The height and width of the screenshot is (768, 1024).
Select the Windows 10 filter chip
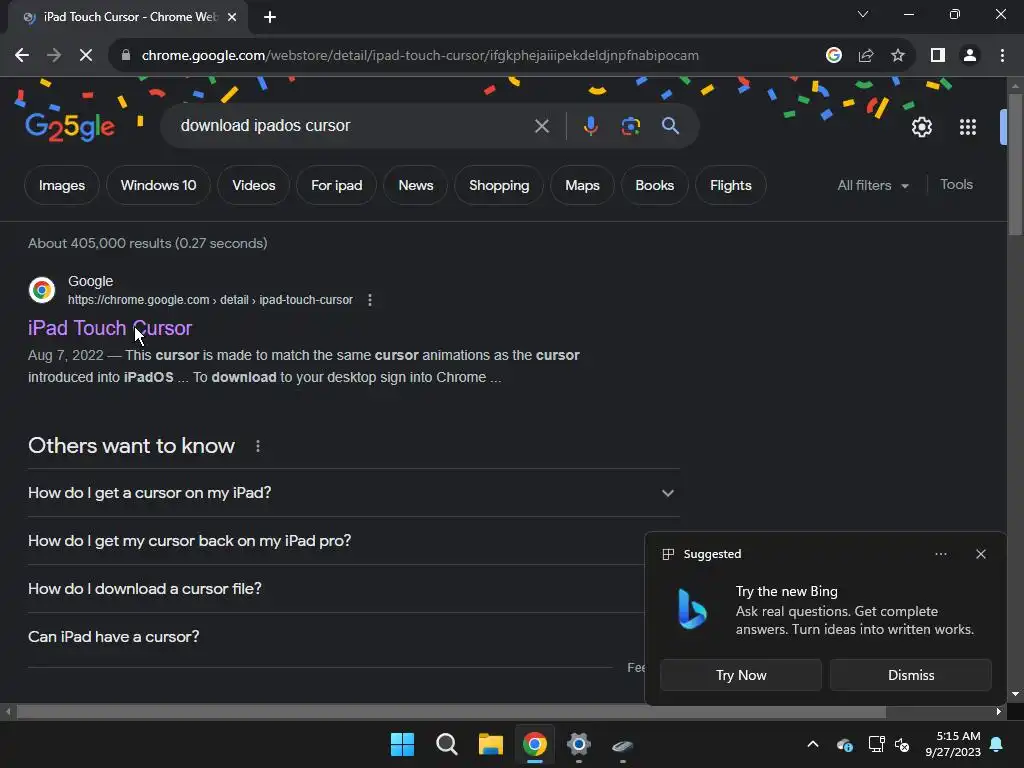pos(159,185)
